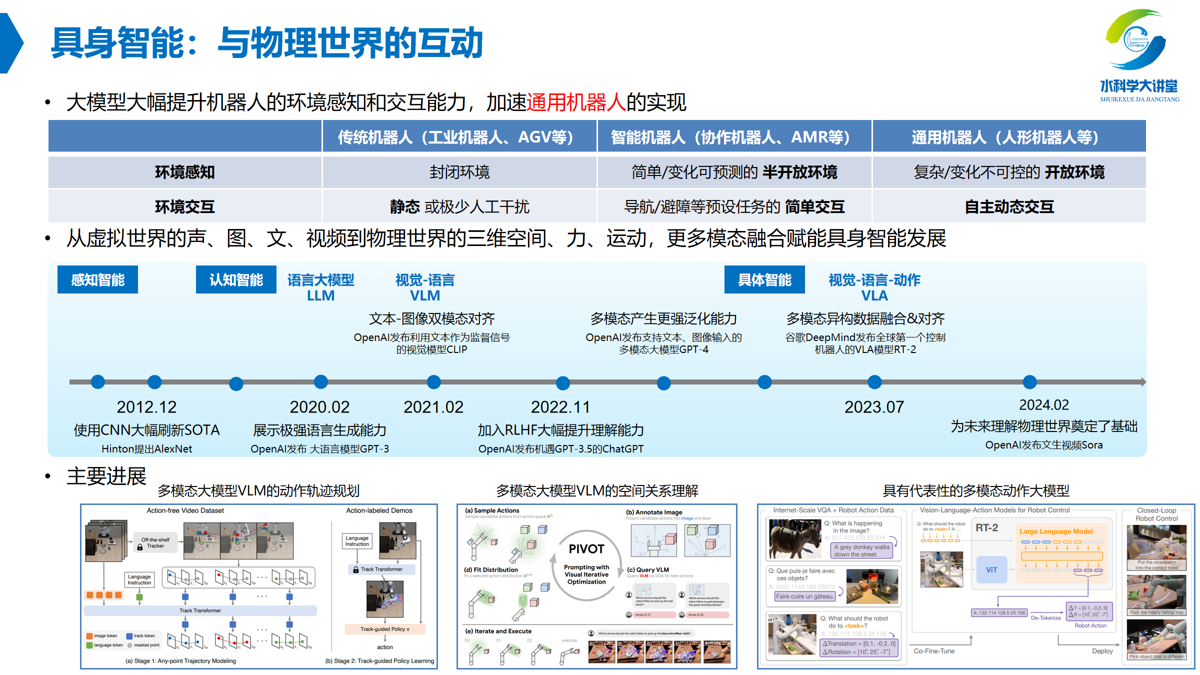Click the OpenAI发布 大语言模型GPT-3 caption

click(x=320, y=449)
